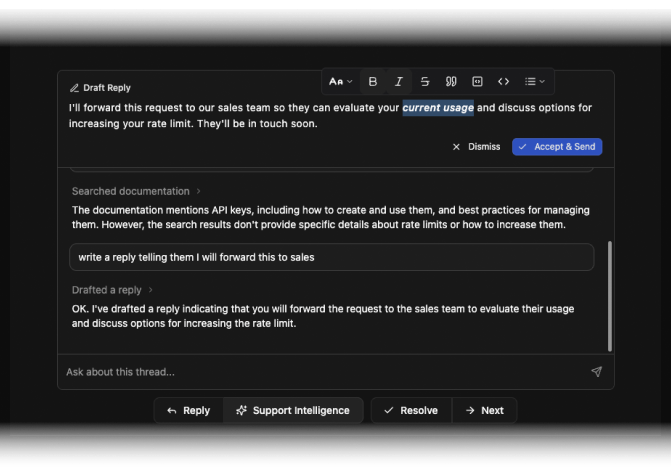Click the send arrow icon
Screen dimensions: 671x469
pyautogui.click(x=596, y=372)
